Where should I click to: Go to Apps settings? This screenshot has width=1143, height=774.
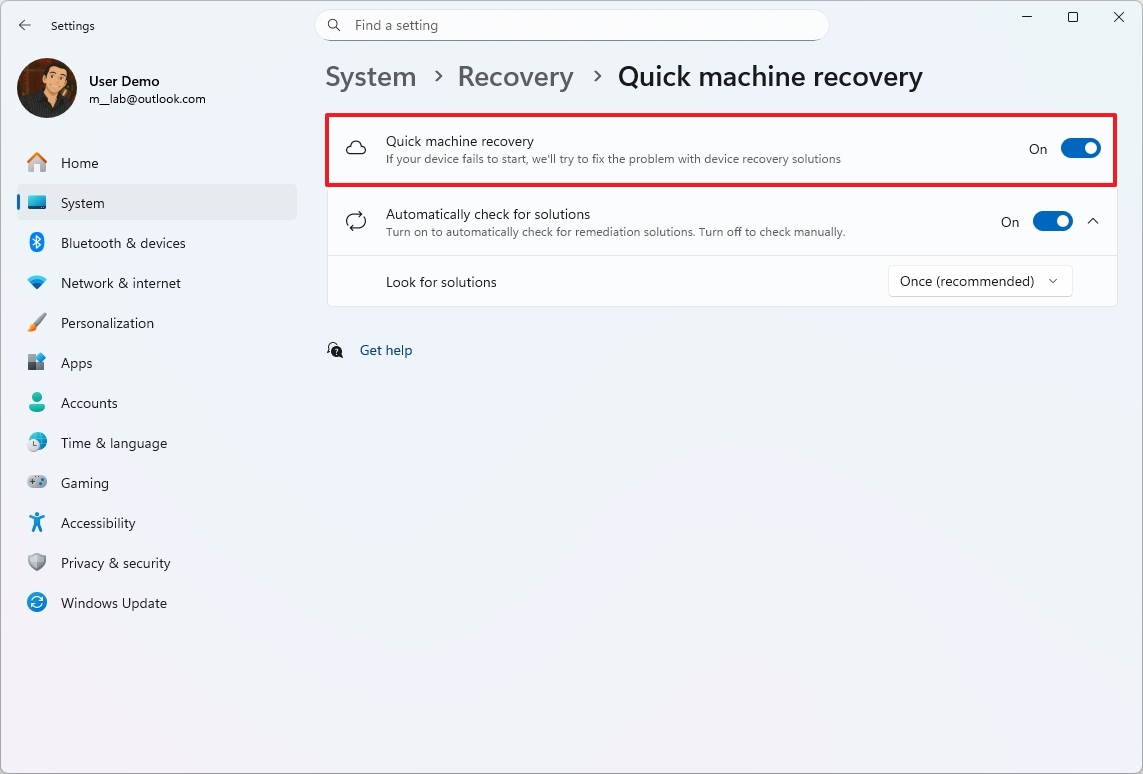pyautogui.click(x=76, y=362)
